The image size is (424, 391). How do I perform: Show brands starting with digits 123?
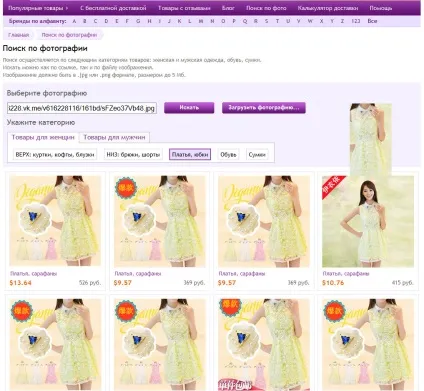click(x=356, y=21)
